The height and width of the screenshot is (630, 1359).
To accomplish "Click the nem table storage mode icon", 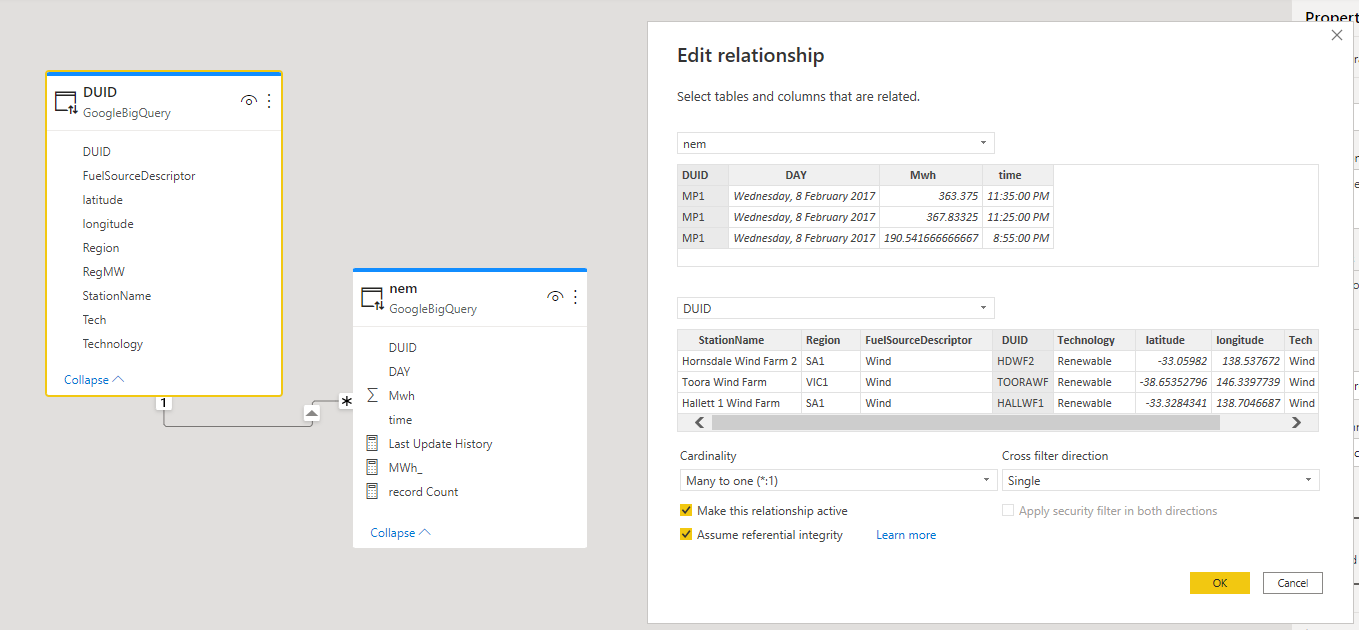I will (x=372, y=298).
